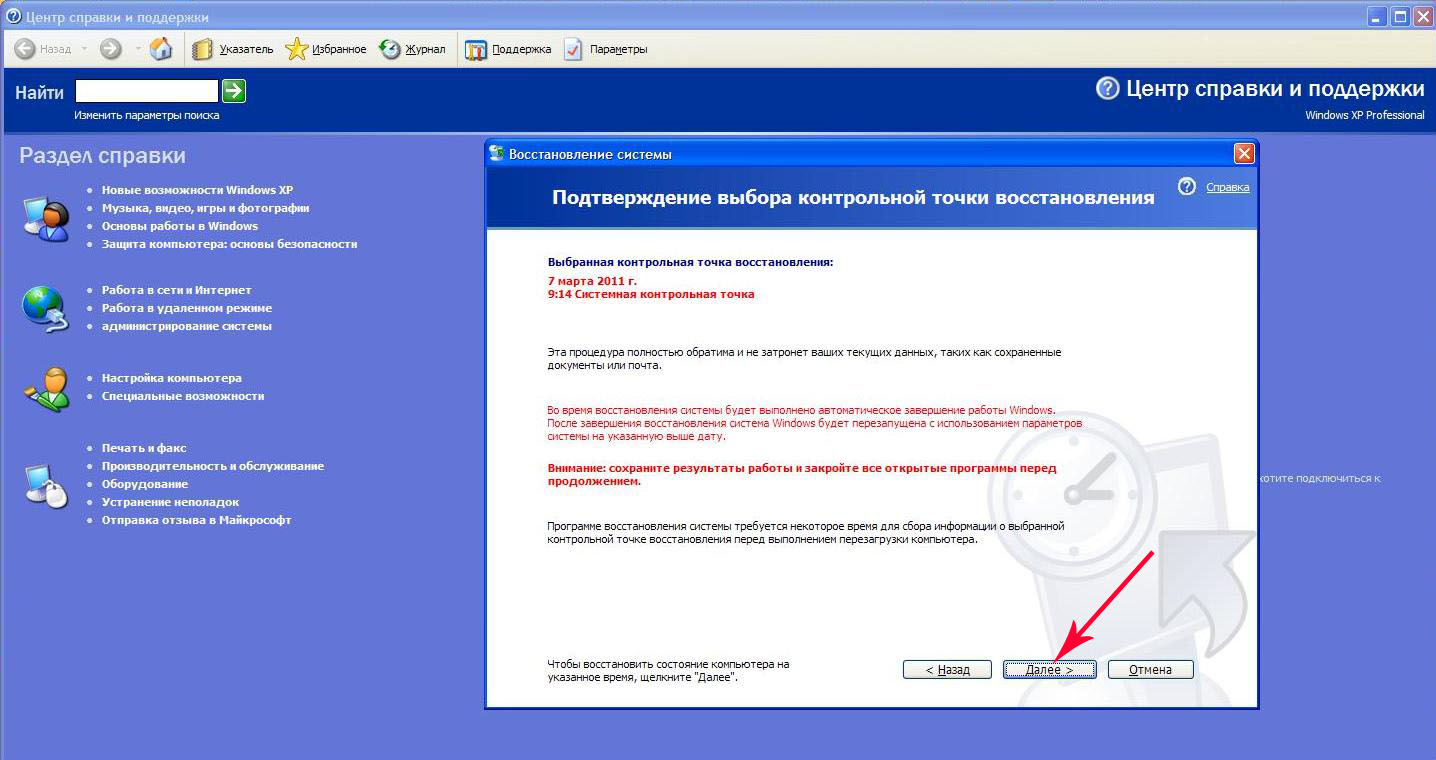1436x760 pixels.
Task: Open Новые возможности Windows XP topic
Action: [x=197, y=190]
